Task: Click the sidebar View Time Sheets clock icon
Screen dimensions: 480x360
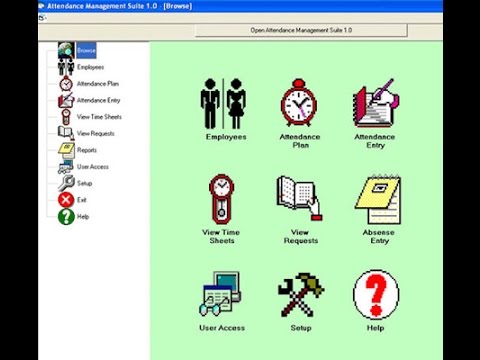Action: (66, 117)
